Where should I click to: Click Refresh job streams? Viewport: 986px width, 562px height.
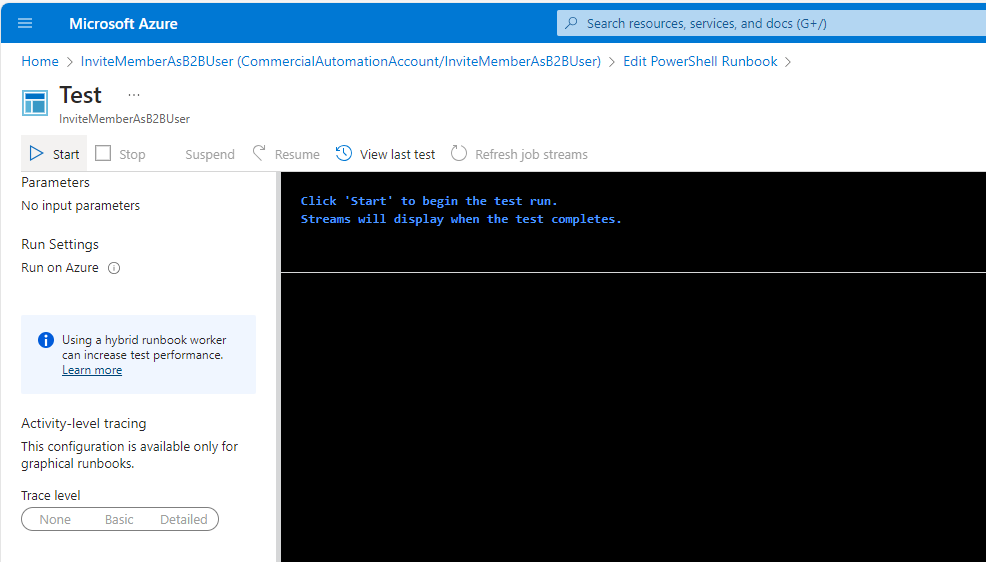519,154
